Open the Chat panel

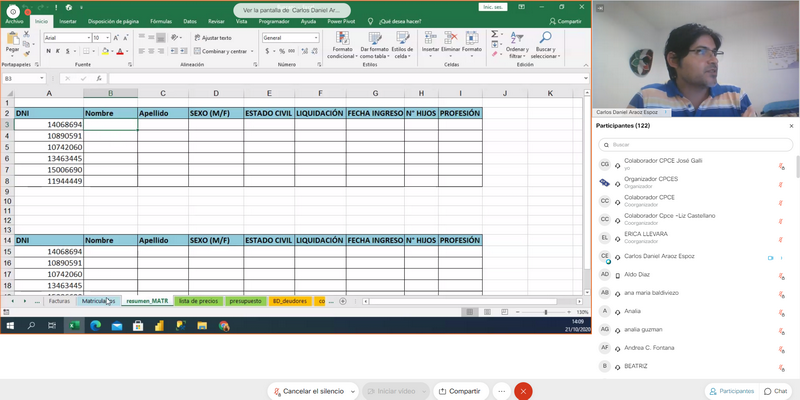[x=776, y=391]
